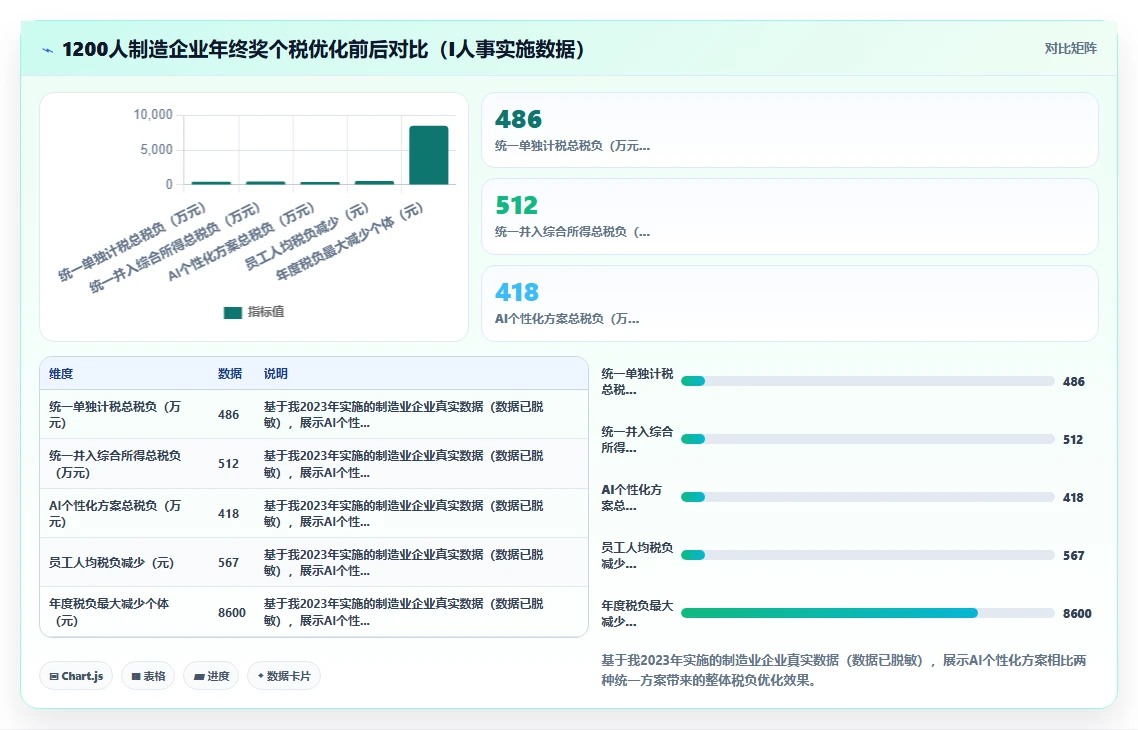Click the 486 value in the table
Screen dimensions: 1138x730
pyautogui.click(x=229, y=414)
